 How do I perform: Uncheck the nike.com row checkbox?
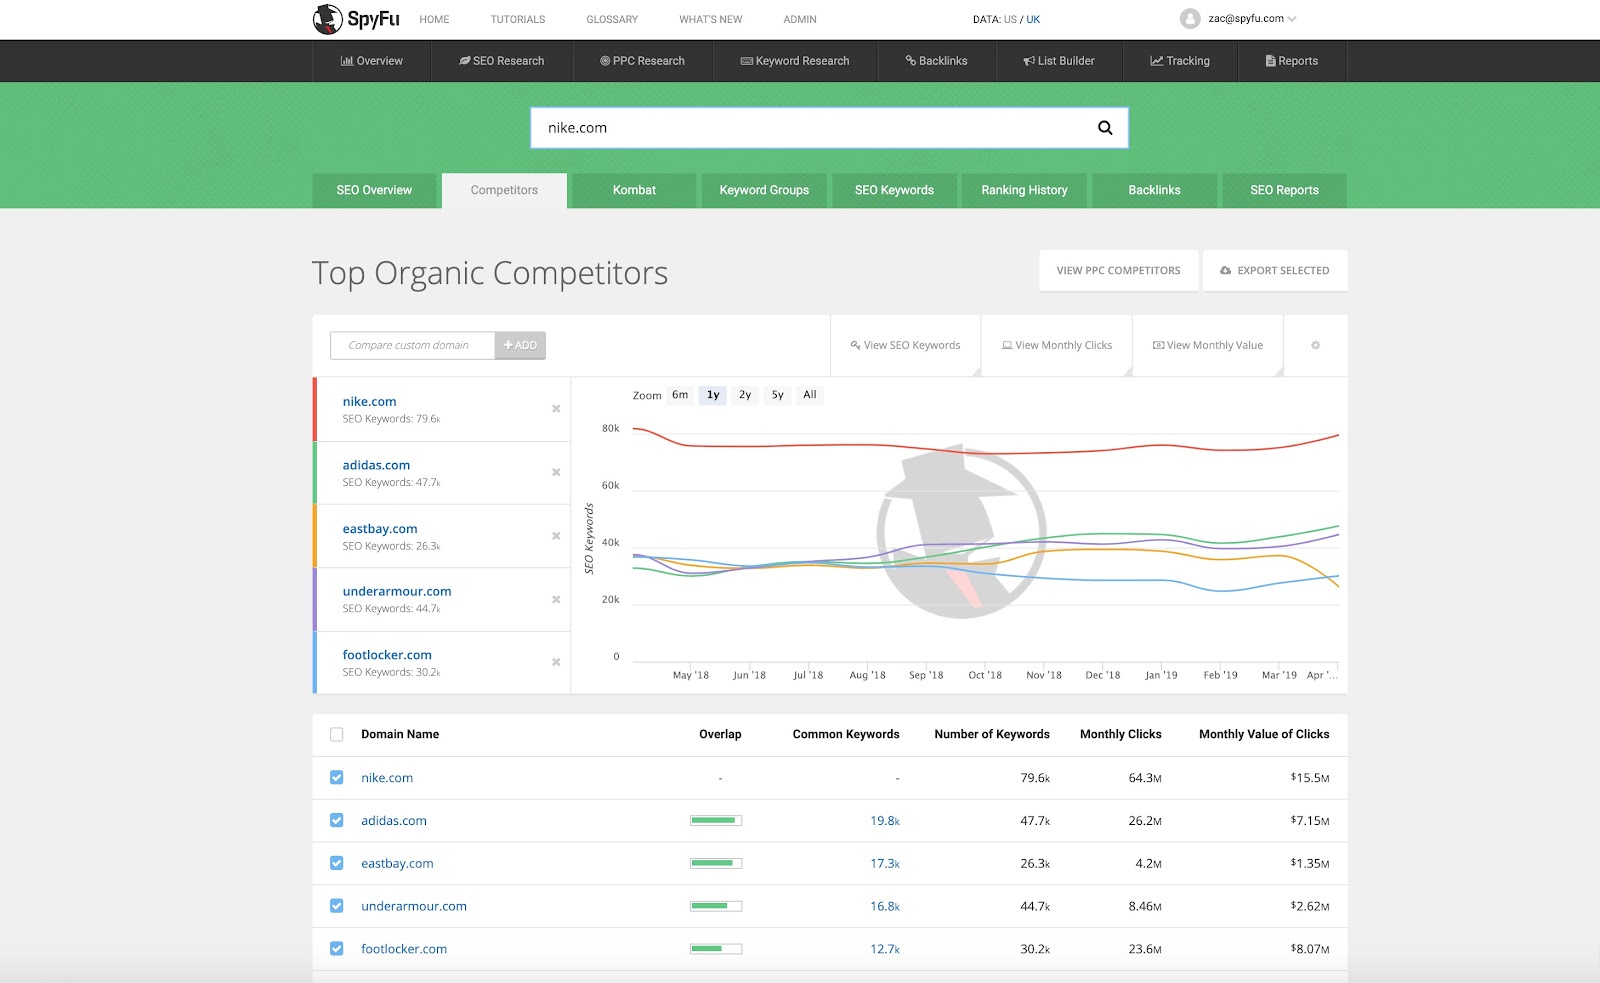[x=337, y=777]
